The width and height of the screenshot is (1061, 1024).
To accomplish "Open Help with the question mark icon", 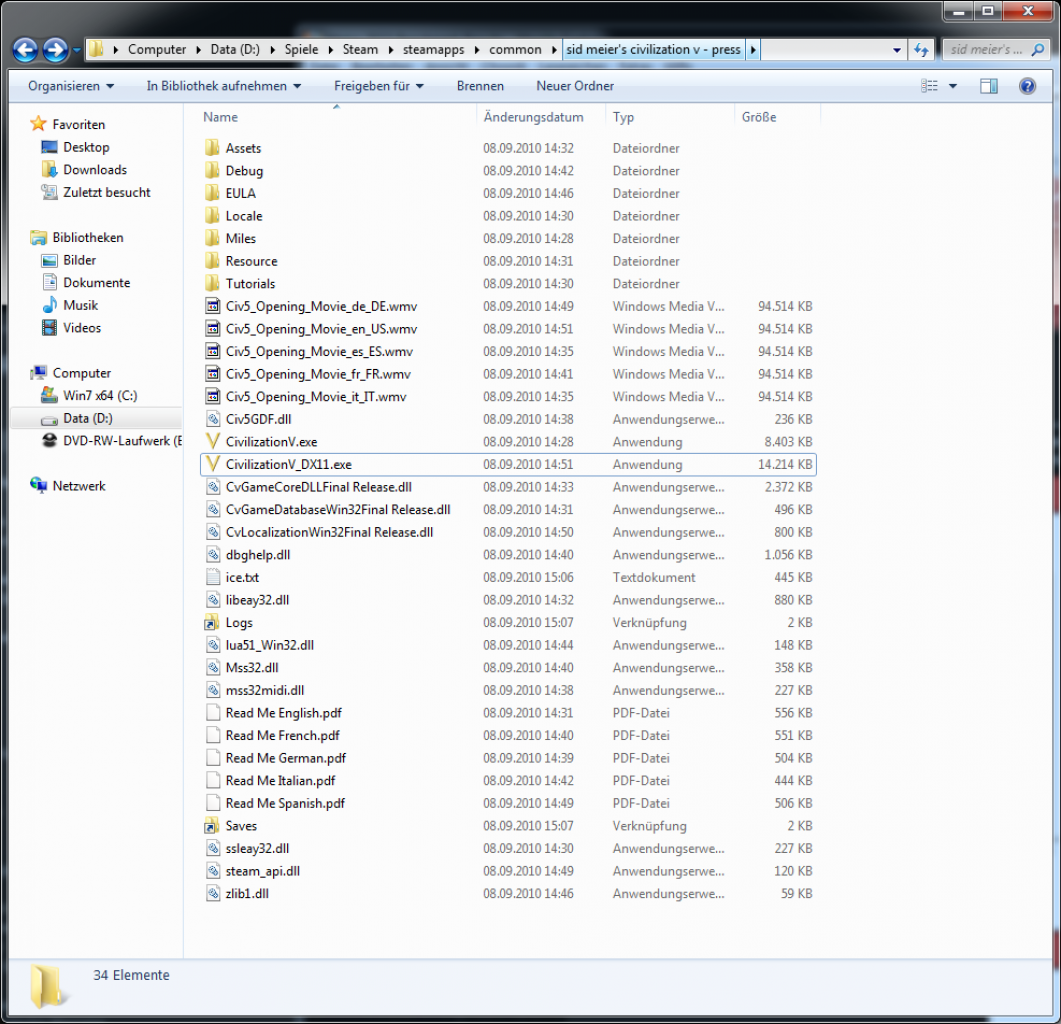I will (1027, 86).
